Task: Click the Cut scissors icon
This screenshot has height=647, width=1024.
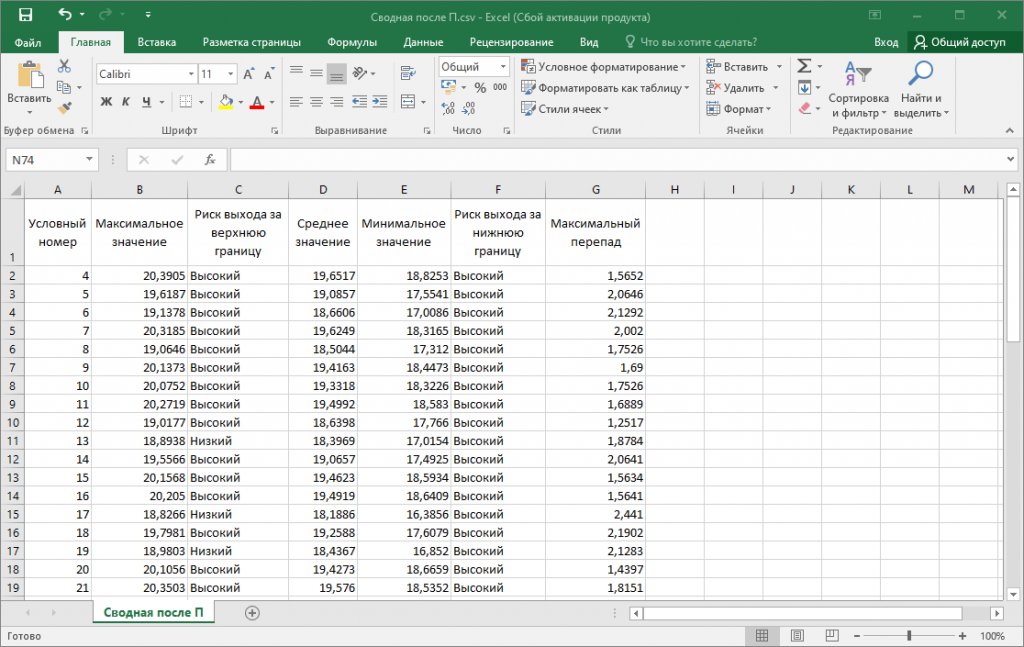Action: click(x=64, y=66)
